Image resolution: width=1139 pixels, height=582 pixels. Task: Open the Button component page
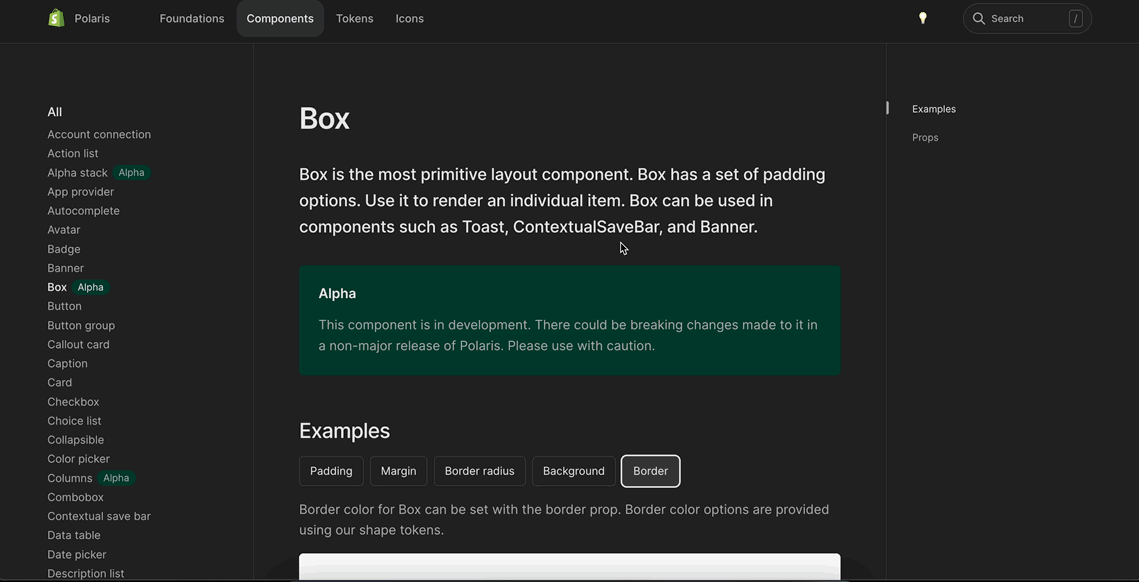(65, 306)
